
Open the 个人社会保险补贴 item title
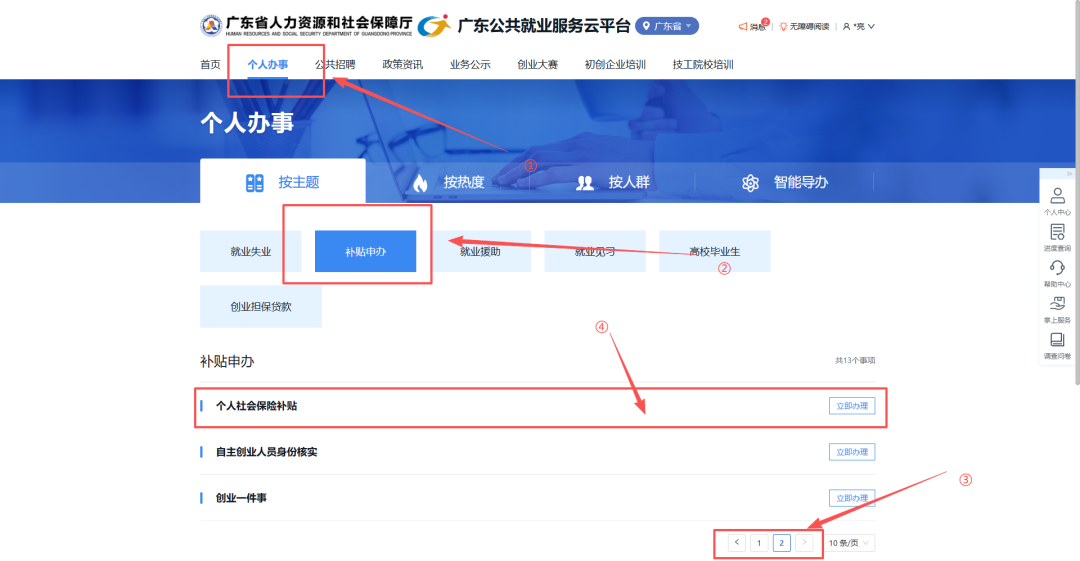point(256,406)
